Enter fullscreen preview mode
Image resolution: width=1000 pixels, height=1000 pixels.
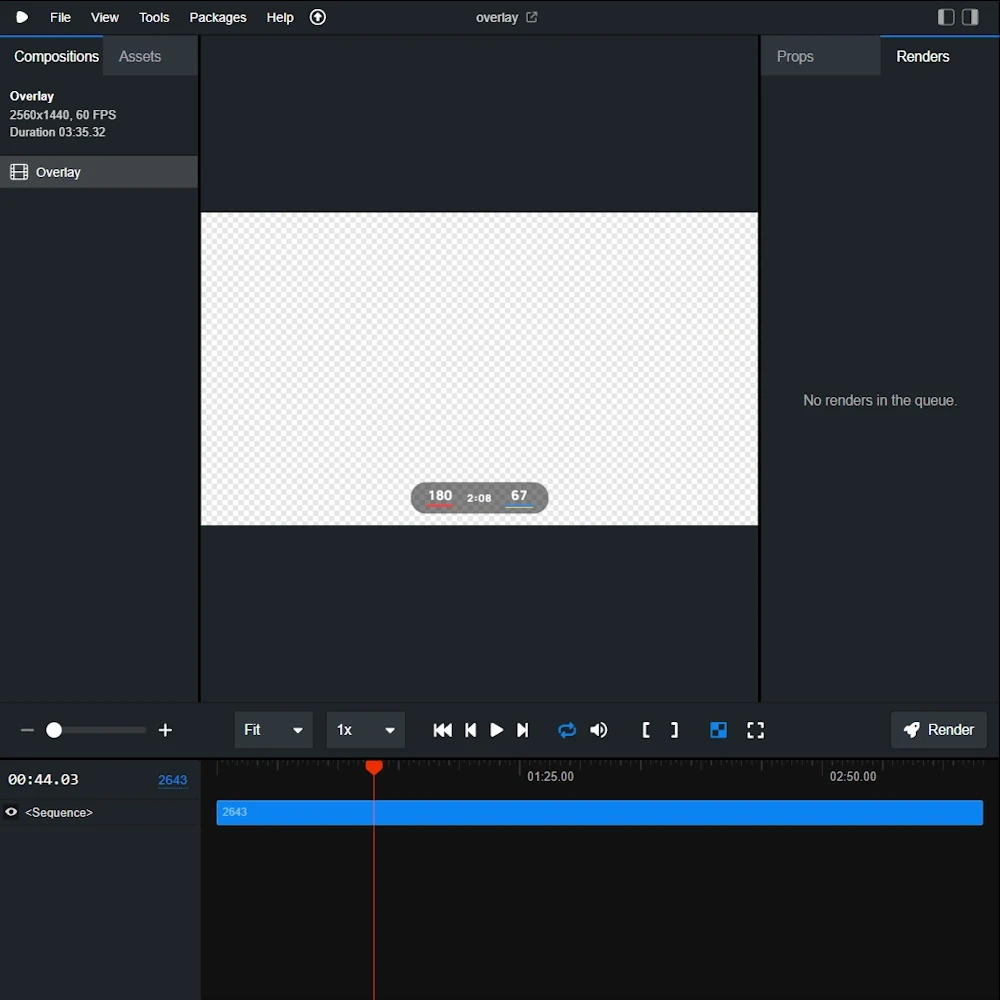click(x=755, y=730)
